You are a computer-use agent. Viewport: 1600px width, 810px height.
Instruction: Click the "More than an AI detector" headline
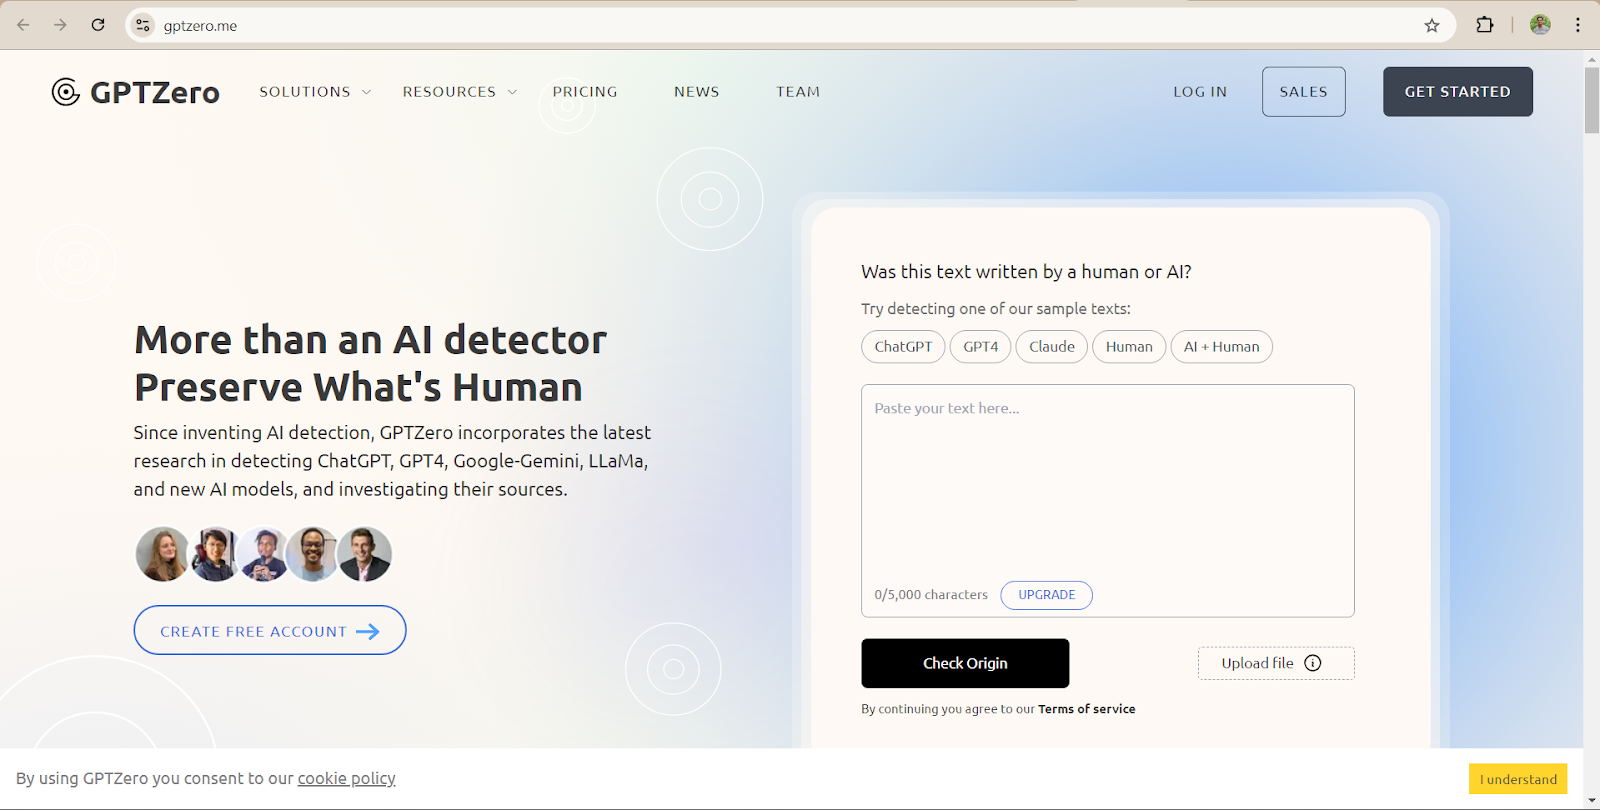371,340
